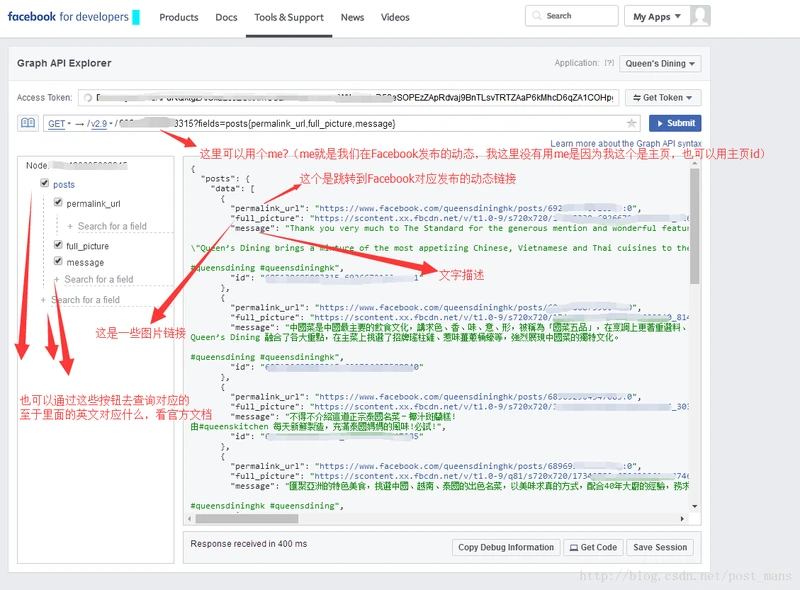Click the horizontal scrollbar thumb of the response
Viewport: 800px width, 590px height.
[247, 519]
